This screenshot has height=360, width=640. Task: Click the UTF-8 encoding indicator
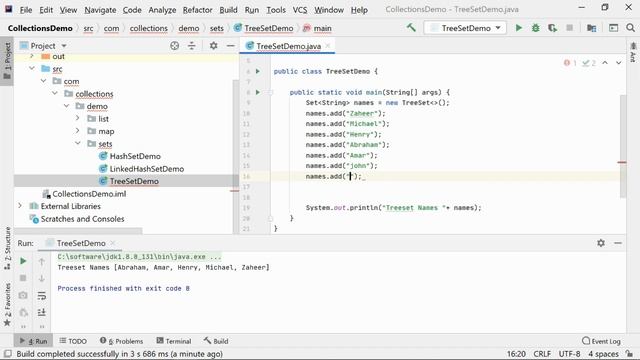point(569,354)
